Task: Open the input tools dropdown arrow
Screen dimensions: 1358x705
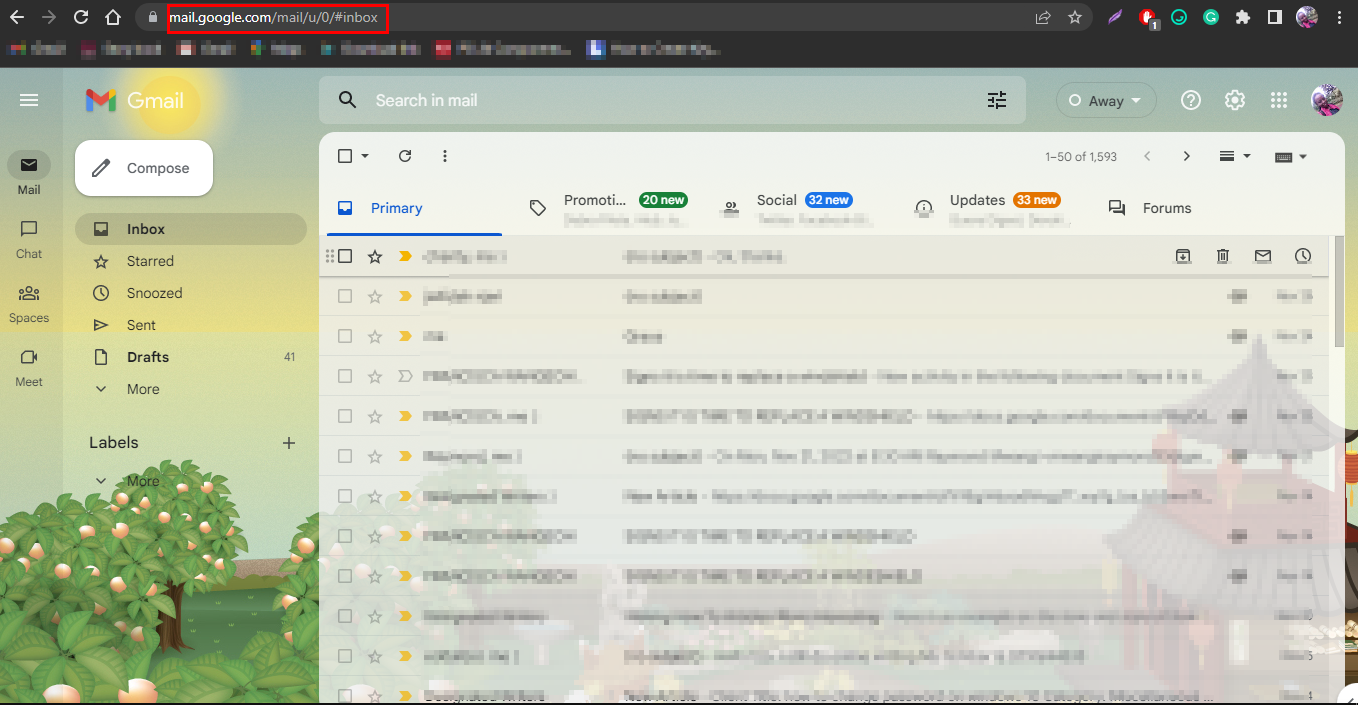Action: [1303, 156]
